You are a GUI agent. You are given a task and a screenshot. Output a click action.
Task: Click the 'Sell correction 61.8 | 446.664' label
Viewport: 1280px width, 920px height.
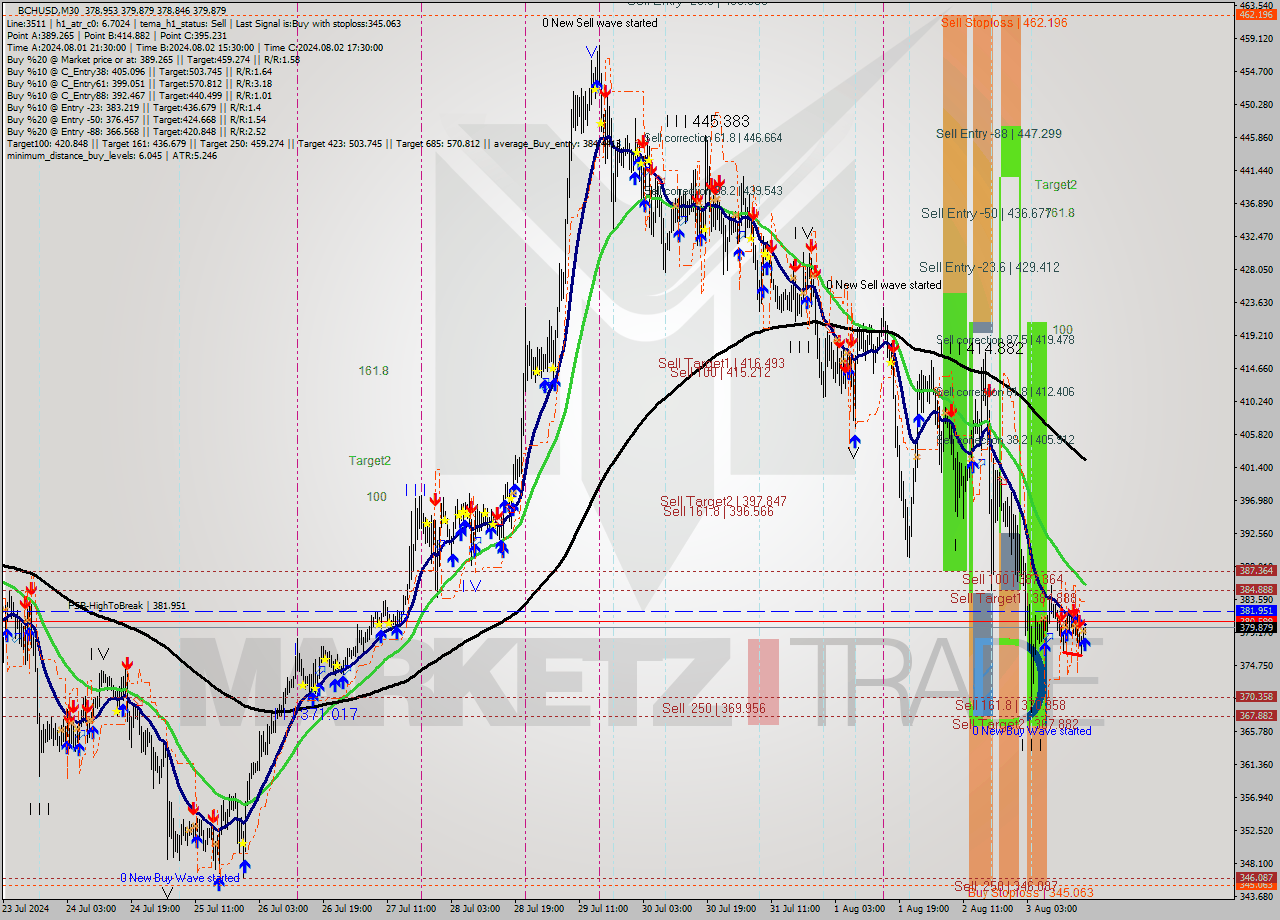[713, 138]
